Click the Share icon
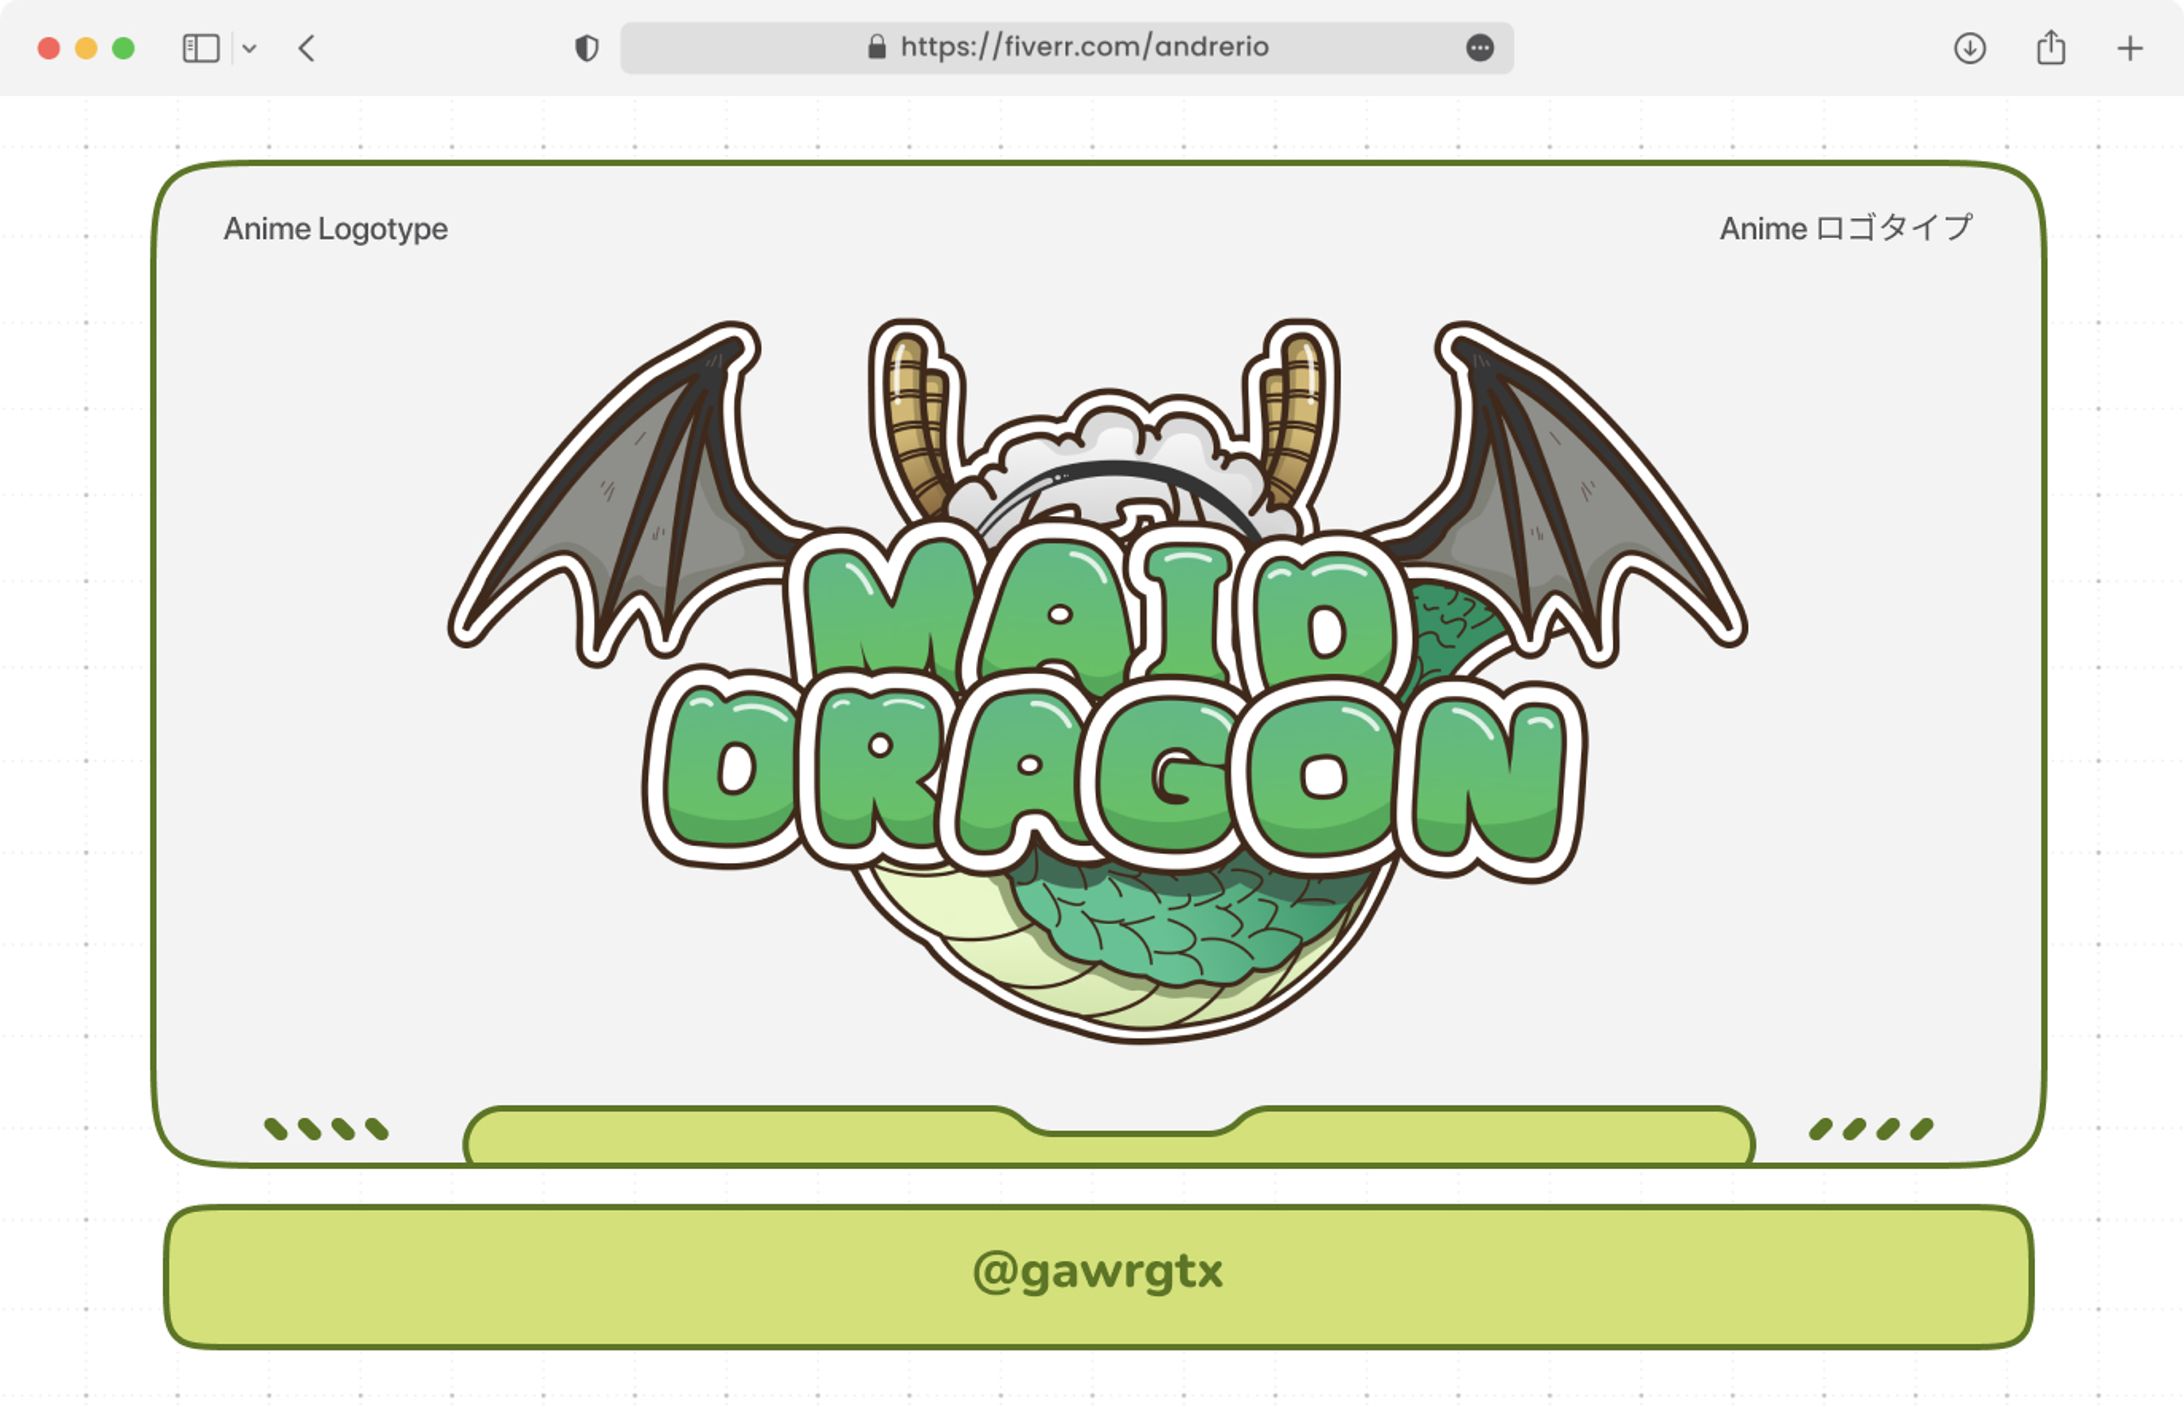The image size is (2184, 1407). (x=2049, y=46)
